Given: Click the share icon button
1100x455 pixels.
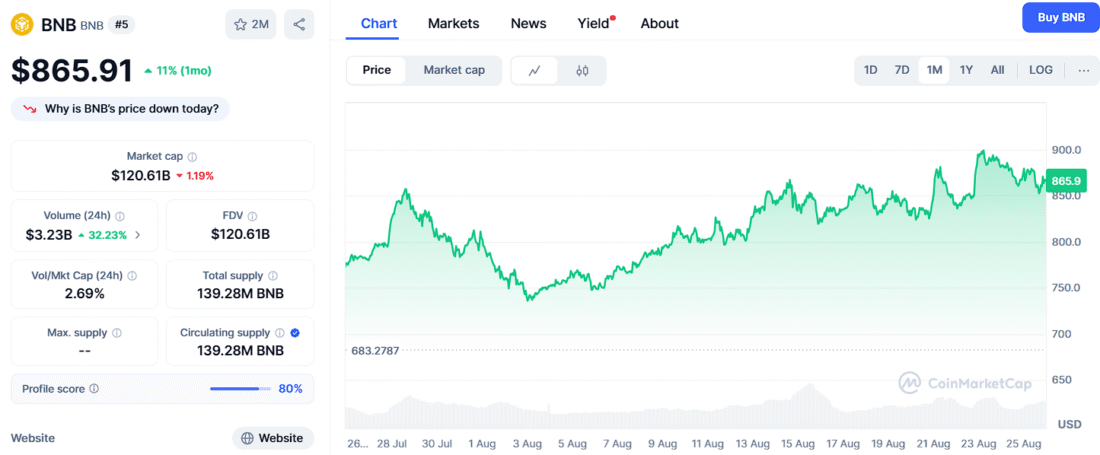Looking at the screenshot, I should (x=300, y=24).
